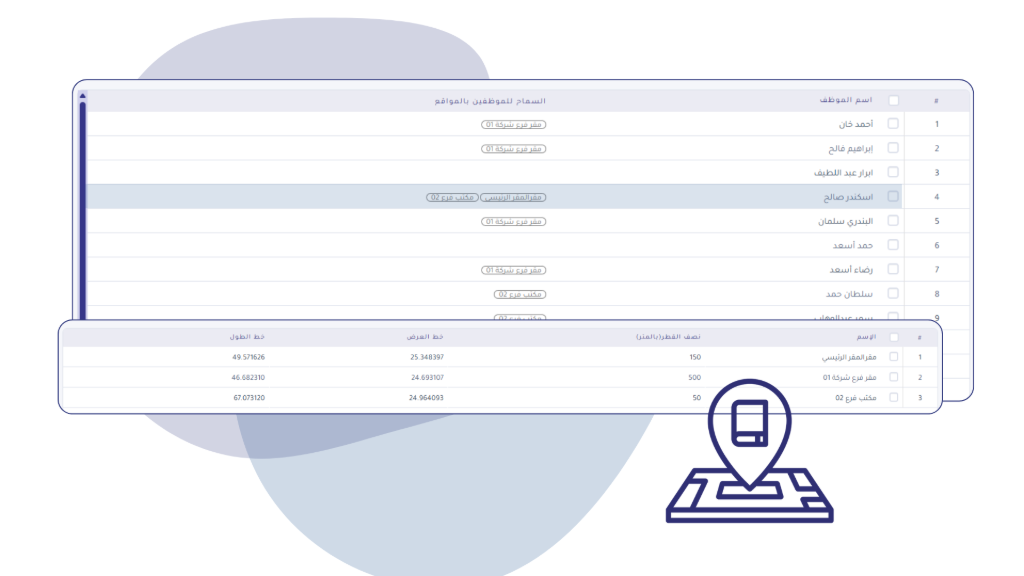Click مقر فرع شركة 01 tag for أحمد خان

513,125
